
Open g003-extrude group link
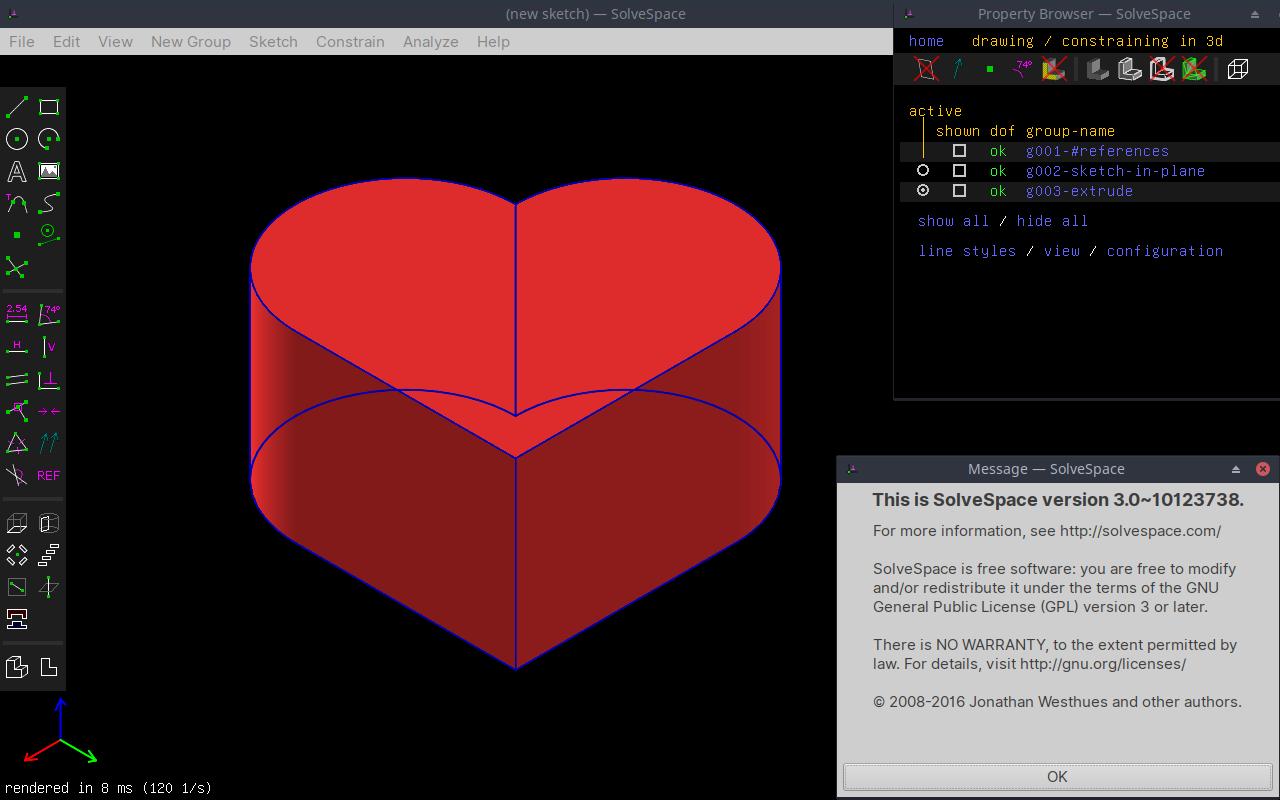(x=1079, y=191)
